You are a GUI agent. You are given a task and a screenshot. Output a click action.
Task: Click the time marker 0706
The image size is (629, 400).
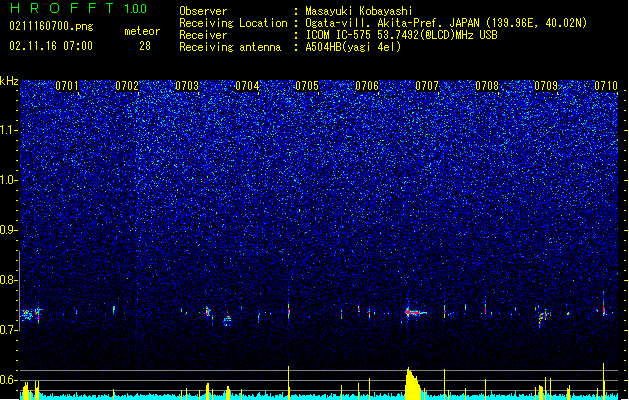click(367, 86)
